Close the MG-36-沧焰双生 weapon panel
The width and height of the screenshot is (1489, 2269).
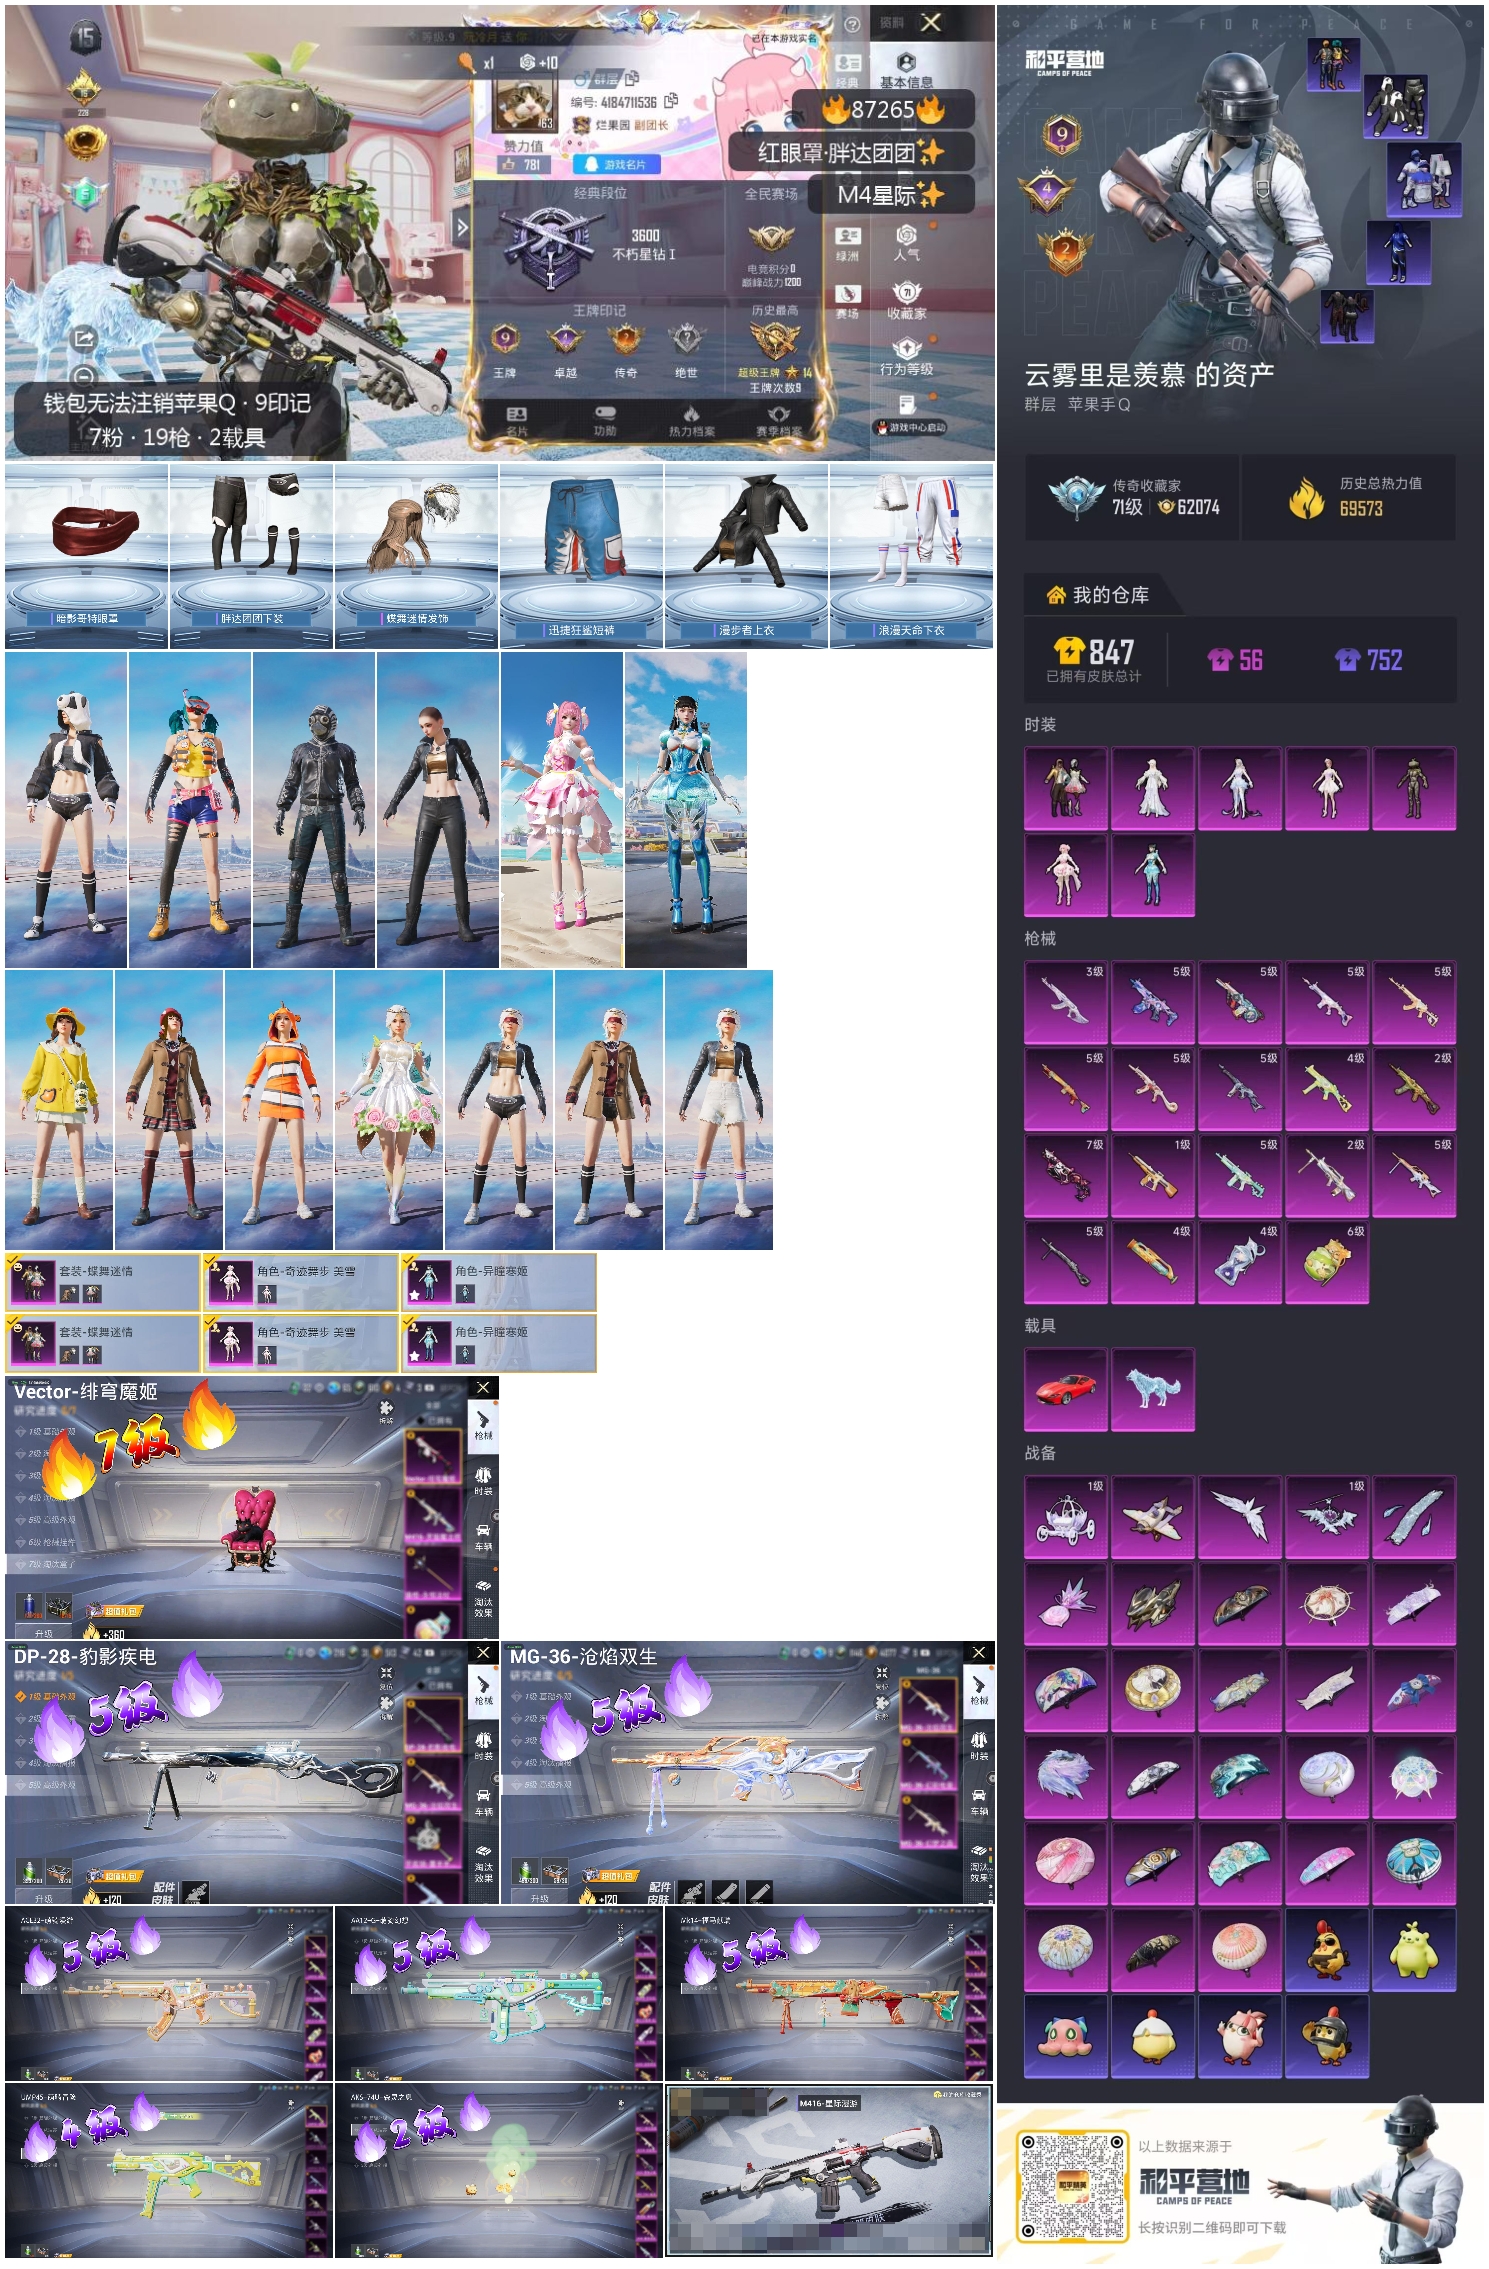979,1653
